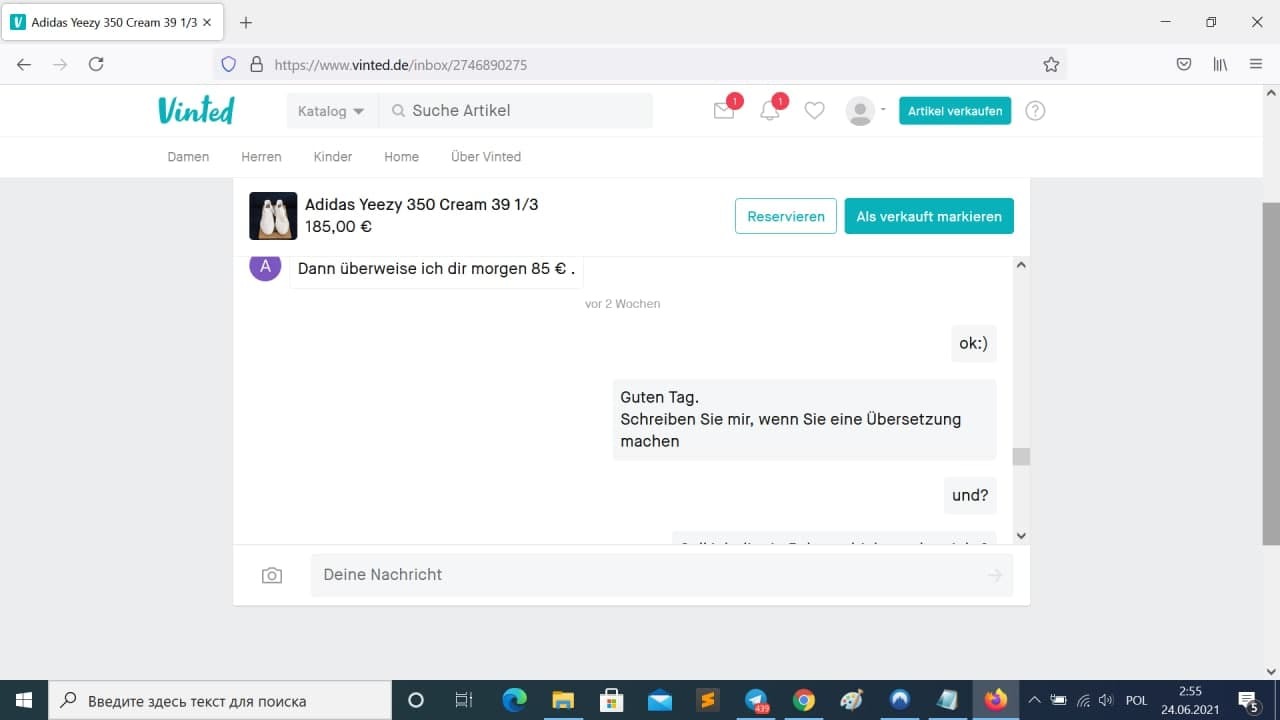Click the Windows taskbar search box
This screenshot has height=720, width=1280.
click(220, 700)
